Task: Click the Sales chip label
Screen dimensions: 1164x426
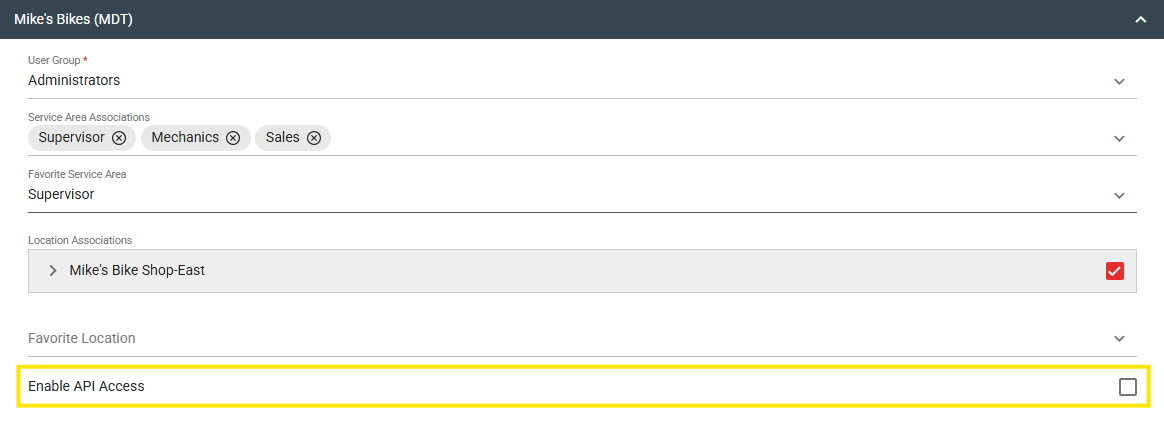Action: (x=283, y=137)
